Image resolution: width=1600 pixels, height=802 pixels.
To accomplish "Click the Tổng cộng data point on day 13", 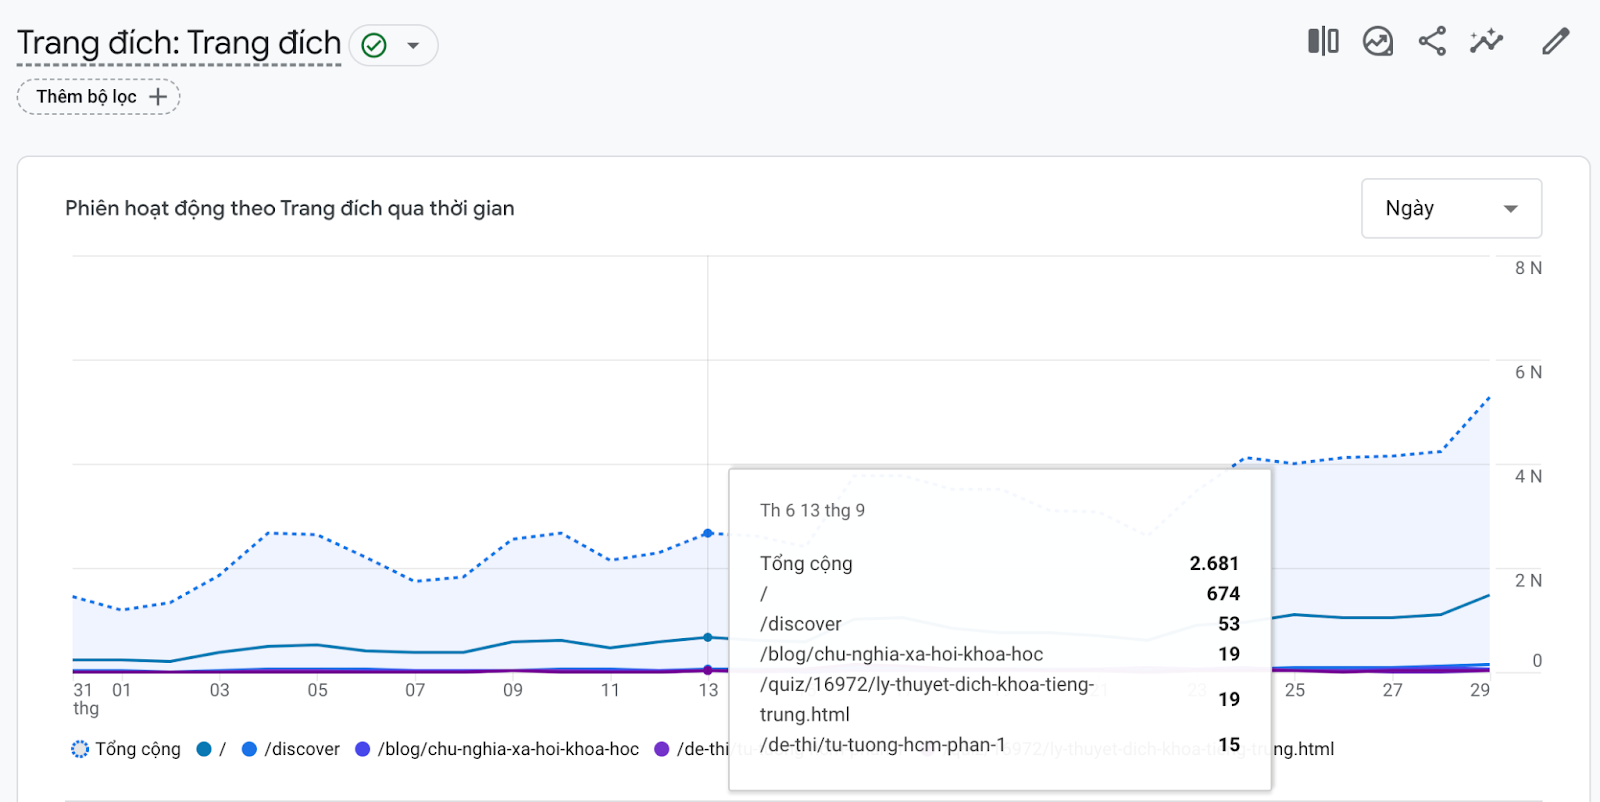I will pyautogui.click(x=708, y=533).
